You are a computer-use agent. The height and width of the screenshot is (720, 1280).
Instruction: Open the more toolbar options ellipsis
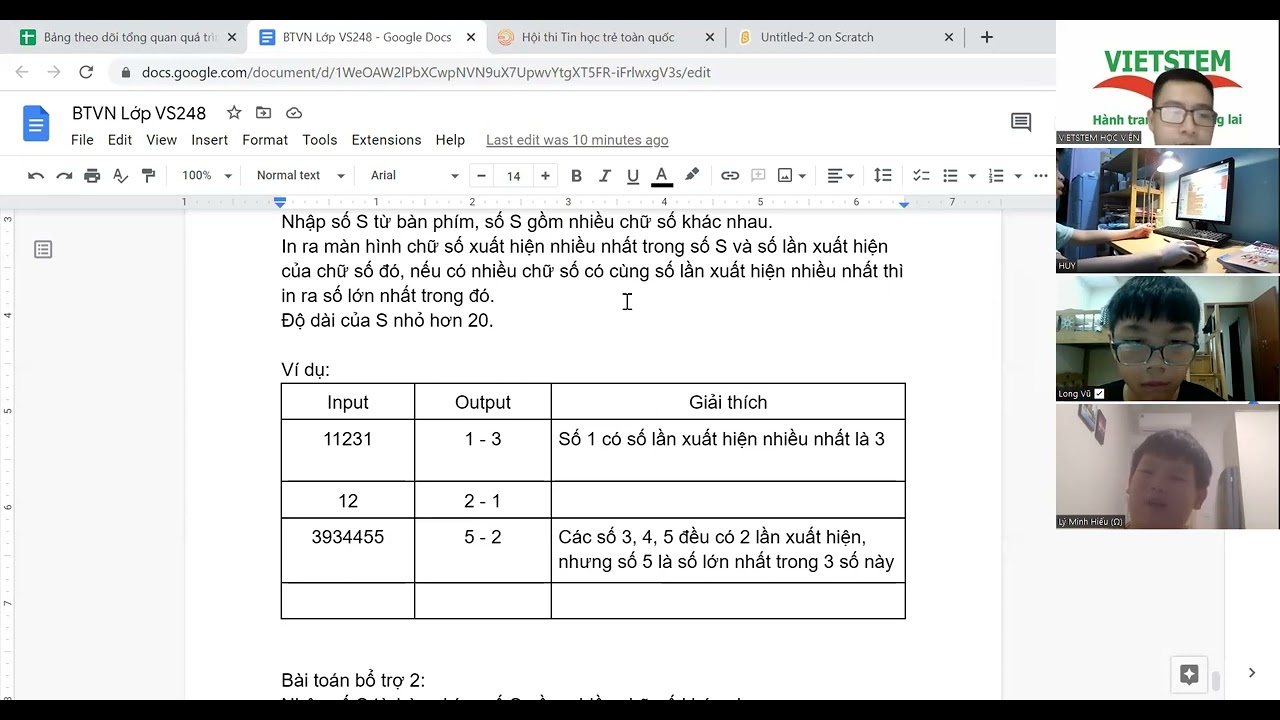coord(1041,176)
